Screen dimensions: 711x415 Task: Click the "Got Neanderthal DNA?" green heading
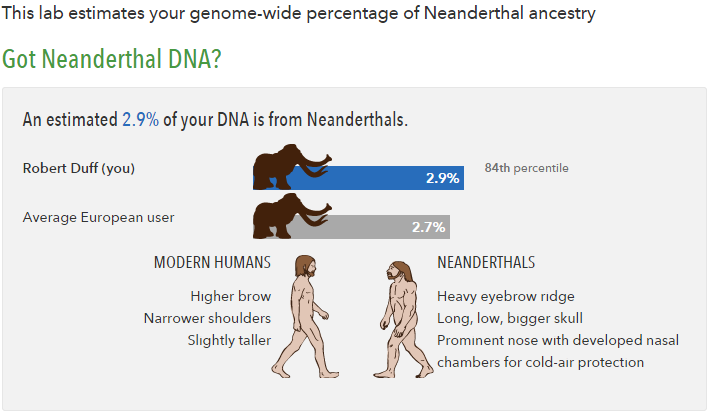(x=112, y=59)
